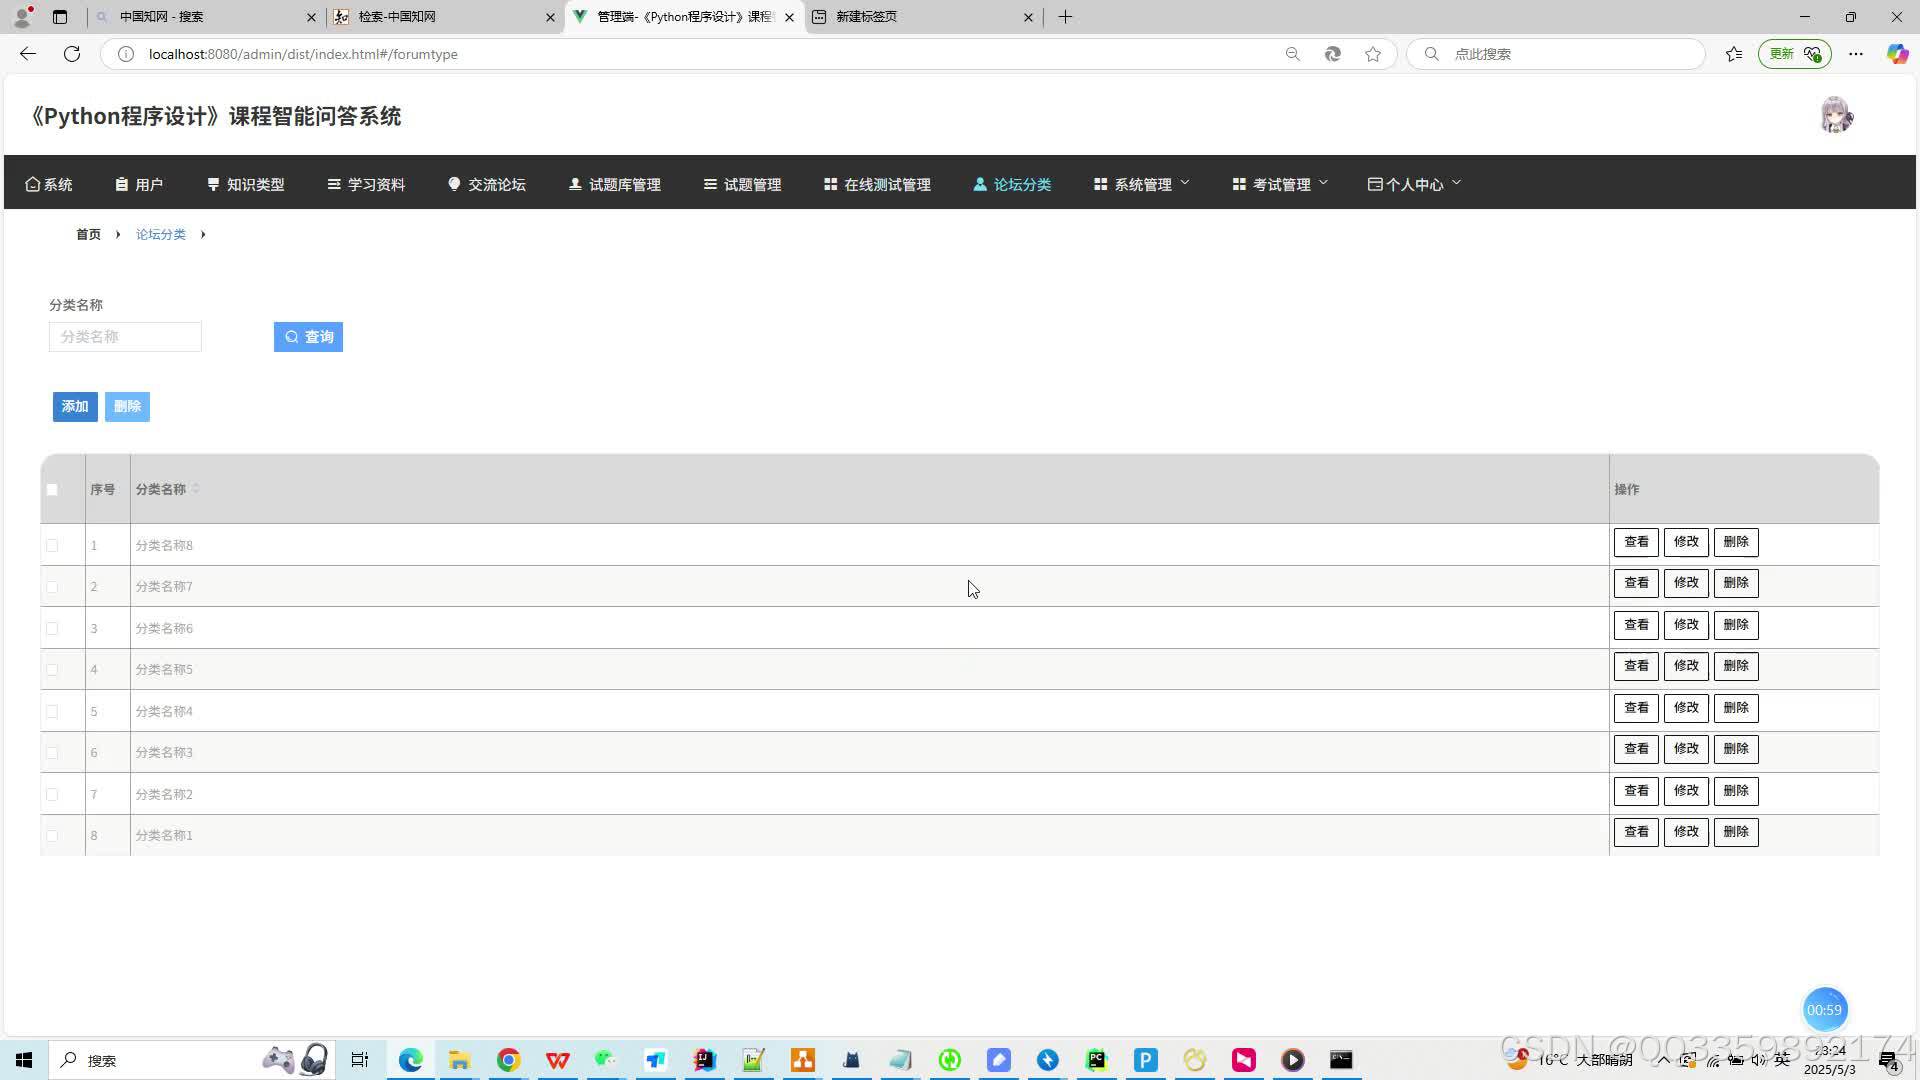Check the checkbox for row 分类名称8
Image resolution: width=1920 pixels, height=1080 pixels.
(x=52, y=546)
